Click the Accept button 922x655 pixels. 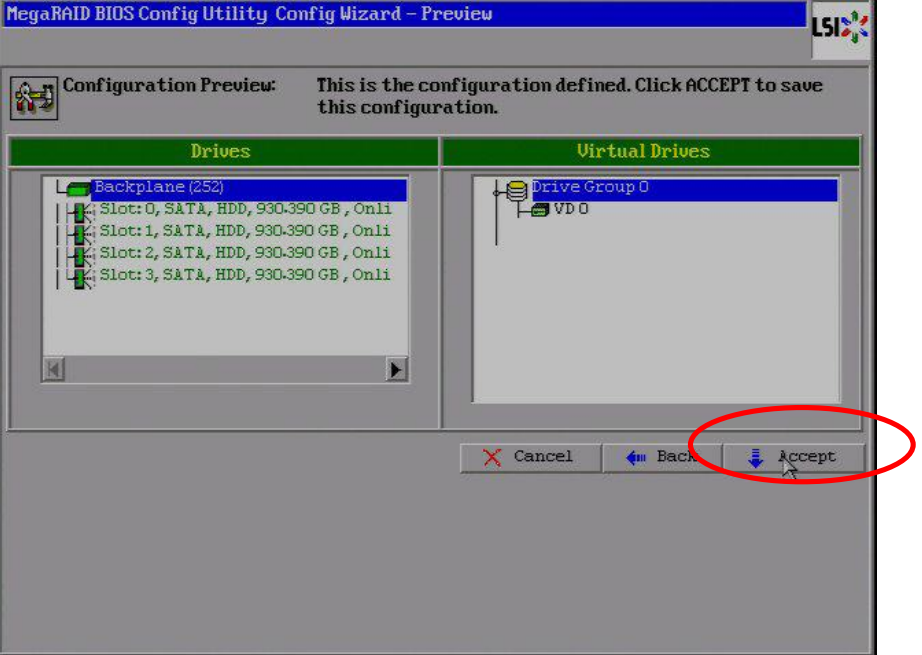[x=794, y=457]
